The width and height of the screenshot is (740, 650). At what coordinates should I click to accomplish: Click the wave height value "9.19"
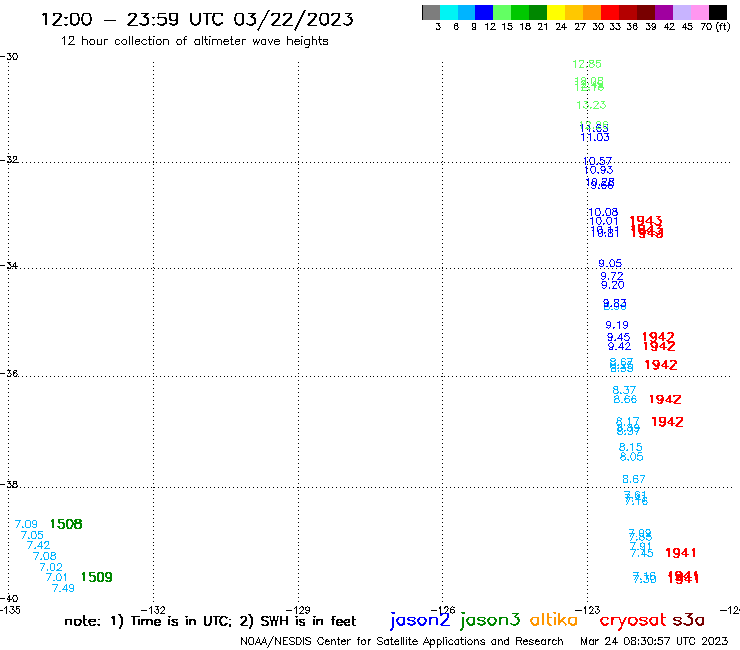tap(617, 325)
